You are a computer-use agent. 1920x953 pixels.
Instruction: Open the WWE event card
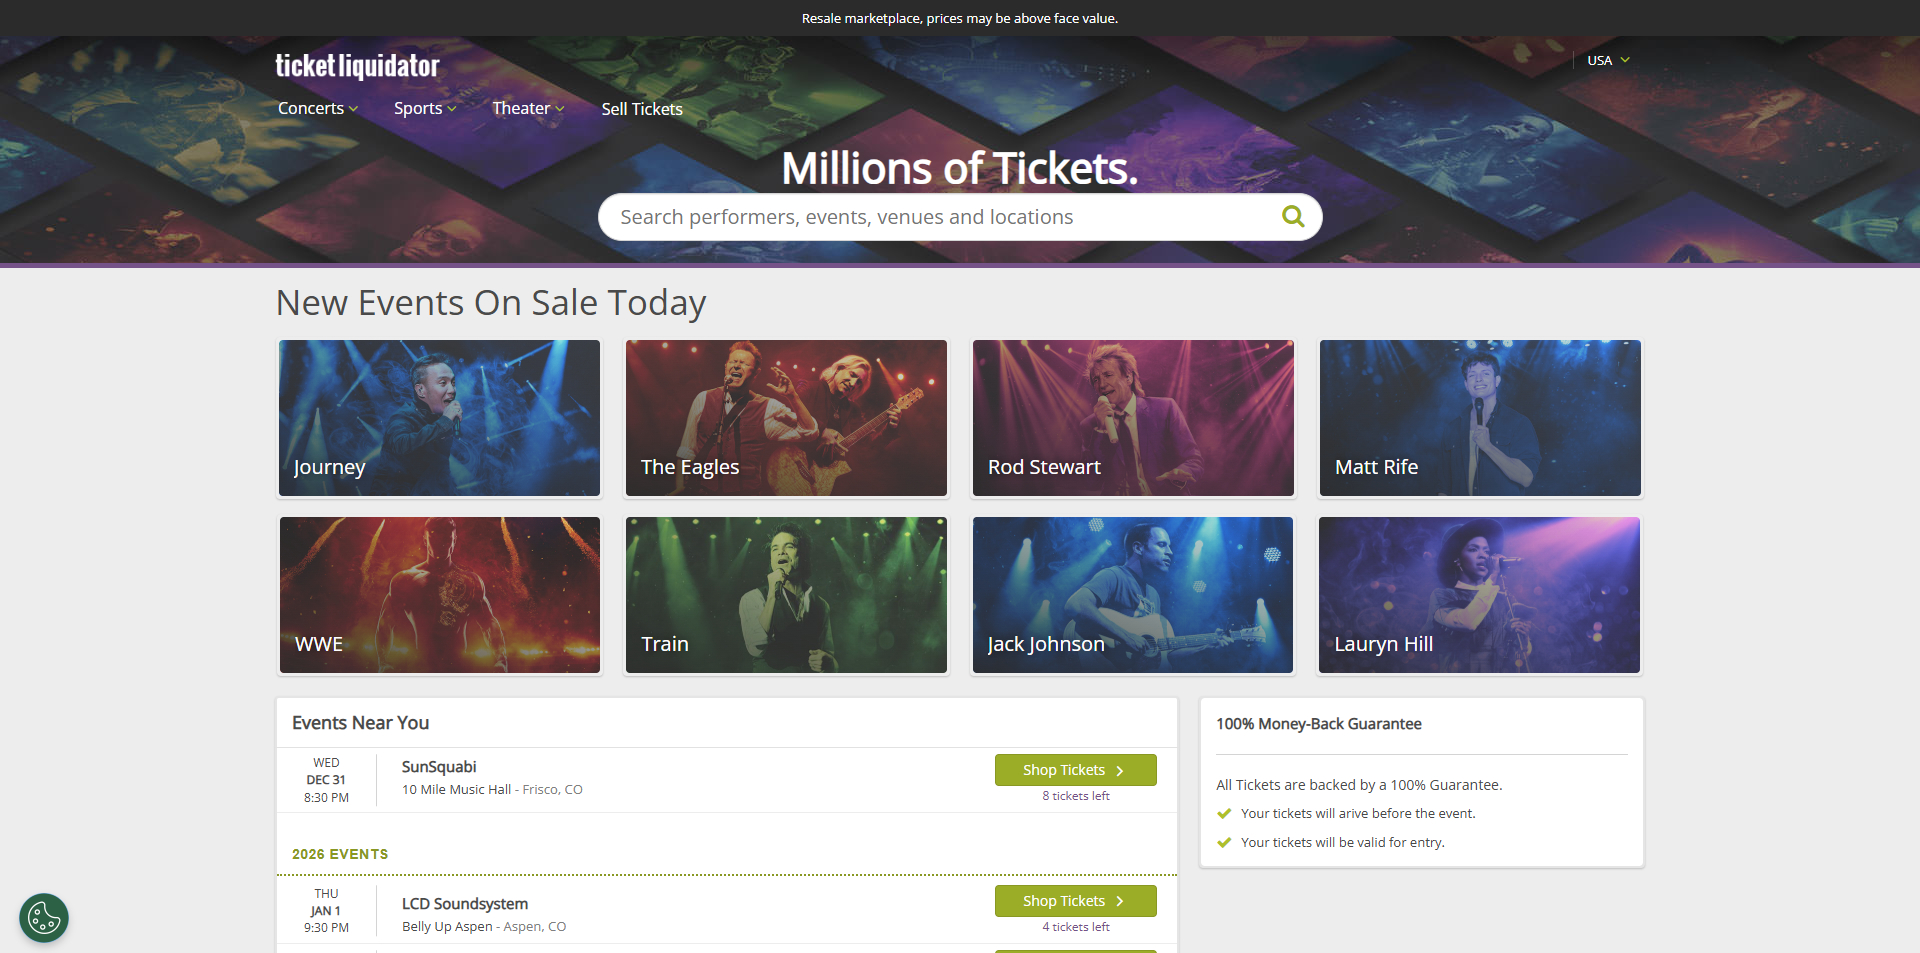point(440,595)
